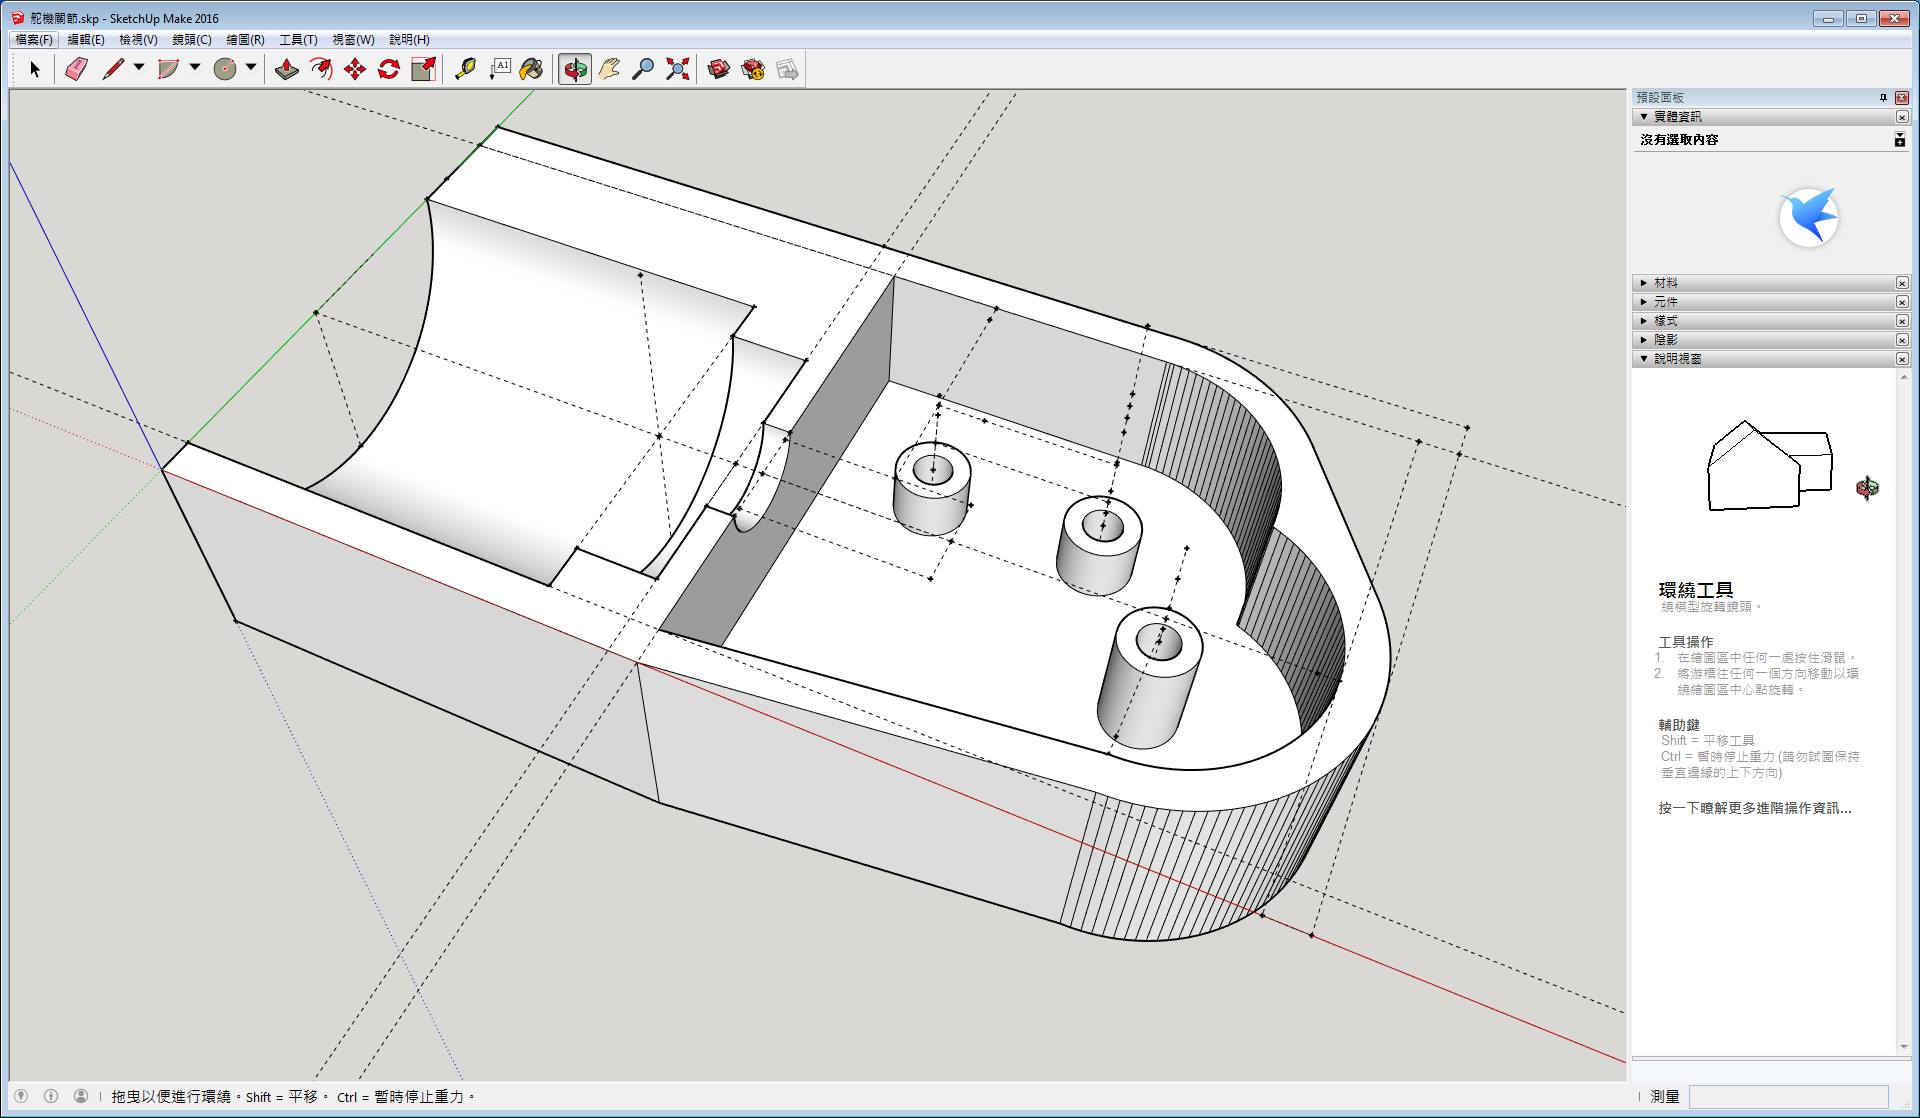This screenshot has height=1118, width=1920.
Task: Activate the Push/Pull tool
Action: (x=287, y=69)
